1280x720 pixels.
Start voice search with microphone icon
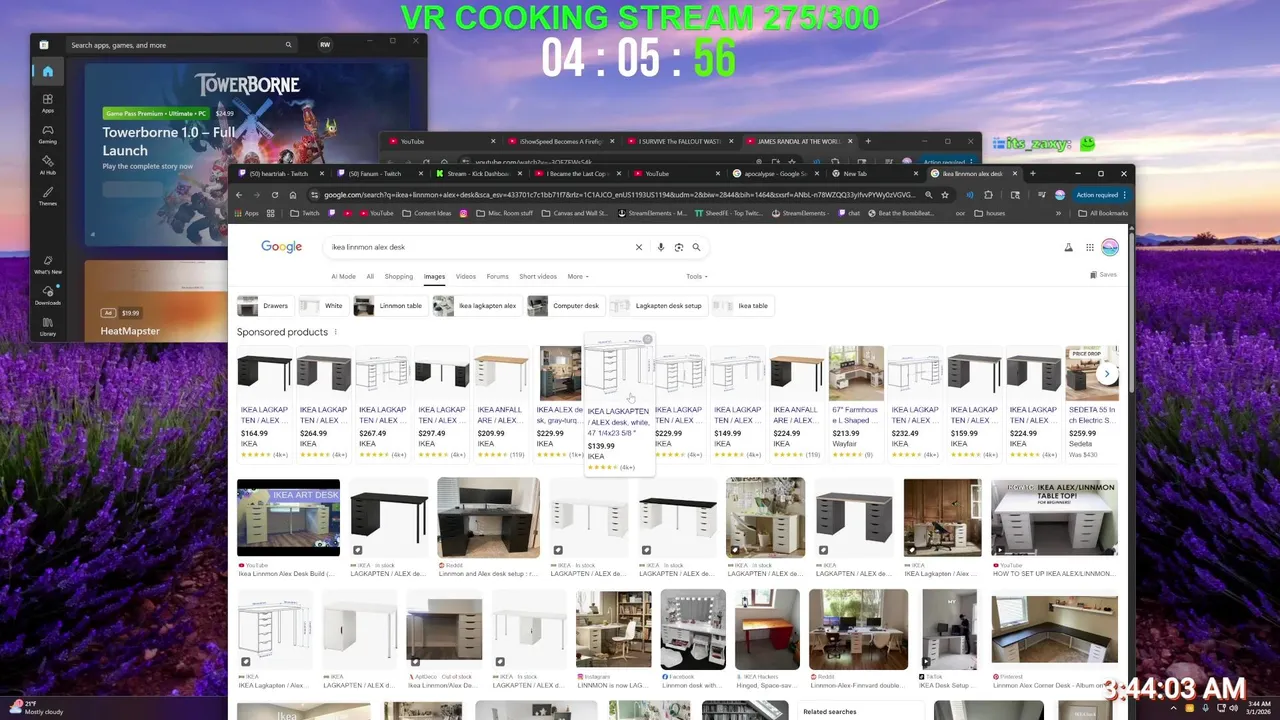click(660, 247)
